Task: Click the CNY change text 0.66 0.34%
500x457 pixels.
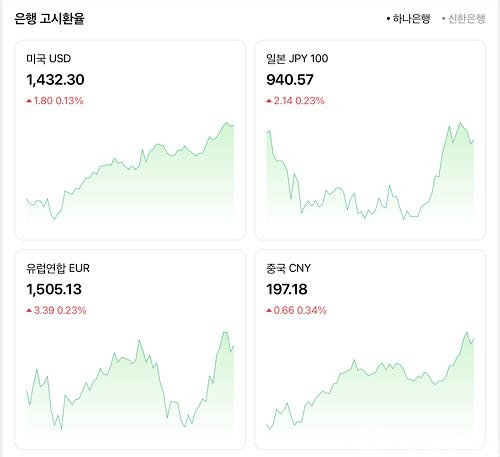Action: (x=300, y=310)
